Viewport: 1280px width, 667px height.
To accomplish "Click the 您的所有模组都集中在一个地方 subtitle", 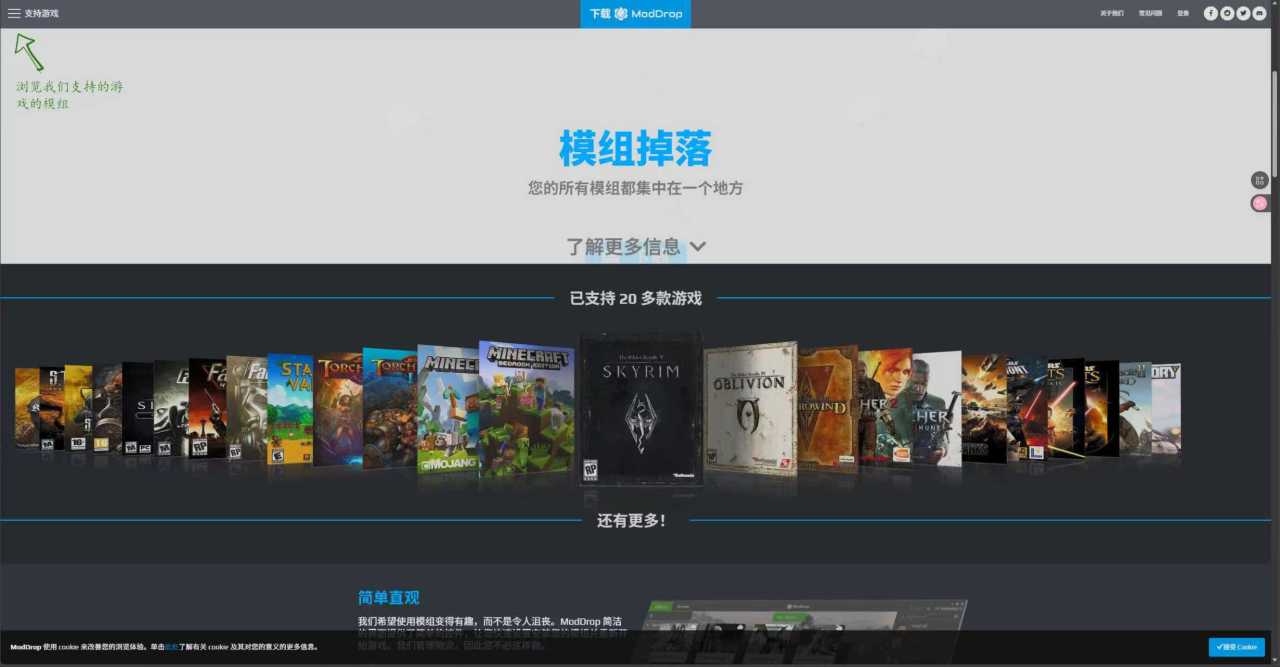I will point(635,188).
